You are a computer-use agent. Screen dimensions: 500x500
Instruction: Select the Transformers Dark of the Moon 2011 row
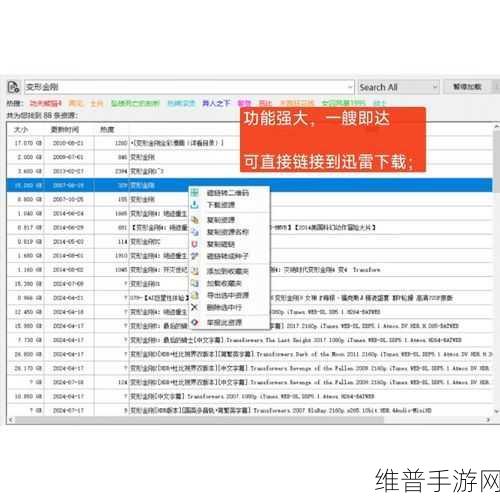250,354
